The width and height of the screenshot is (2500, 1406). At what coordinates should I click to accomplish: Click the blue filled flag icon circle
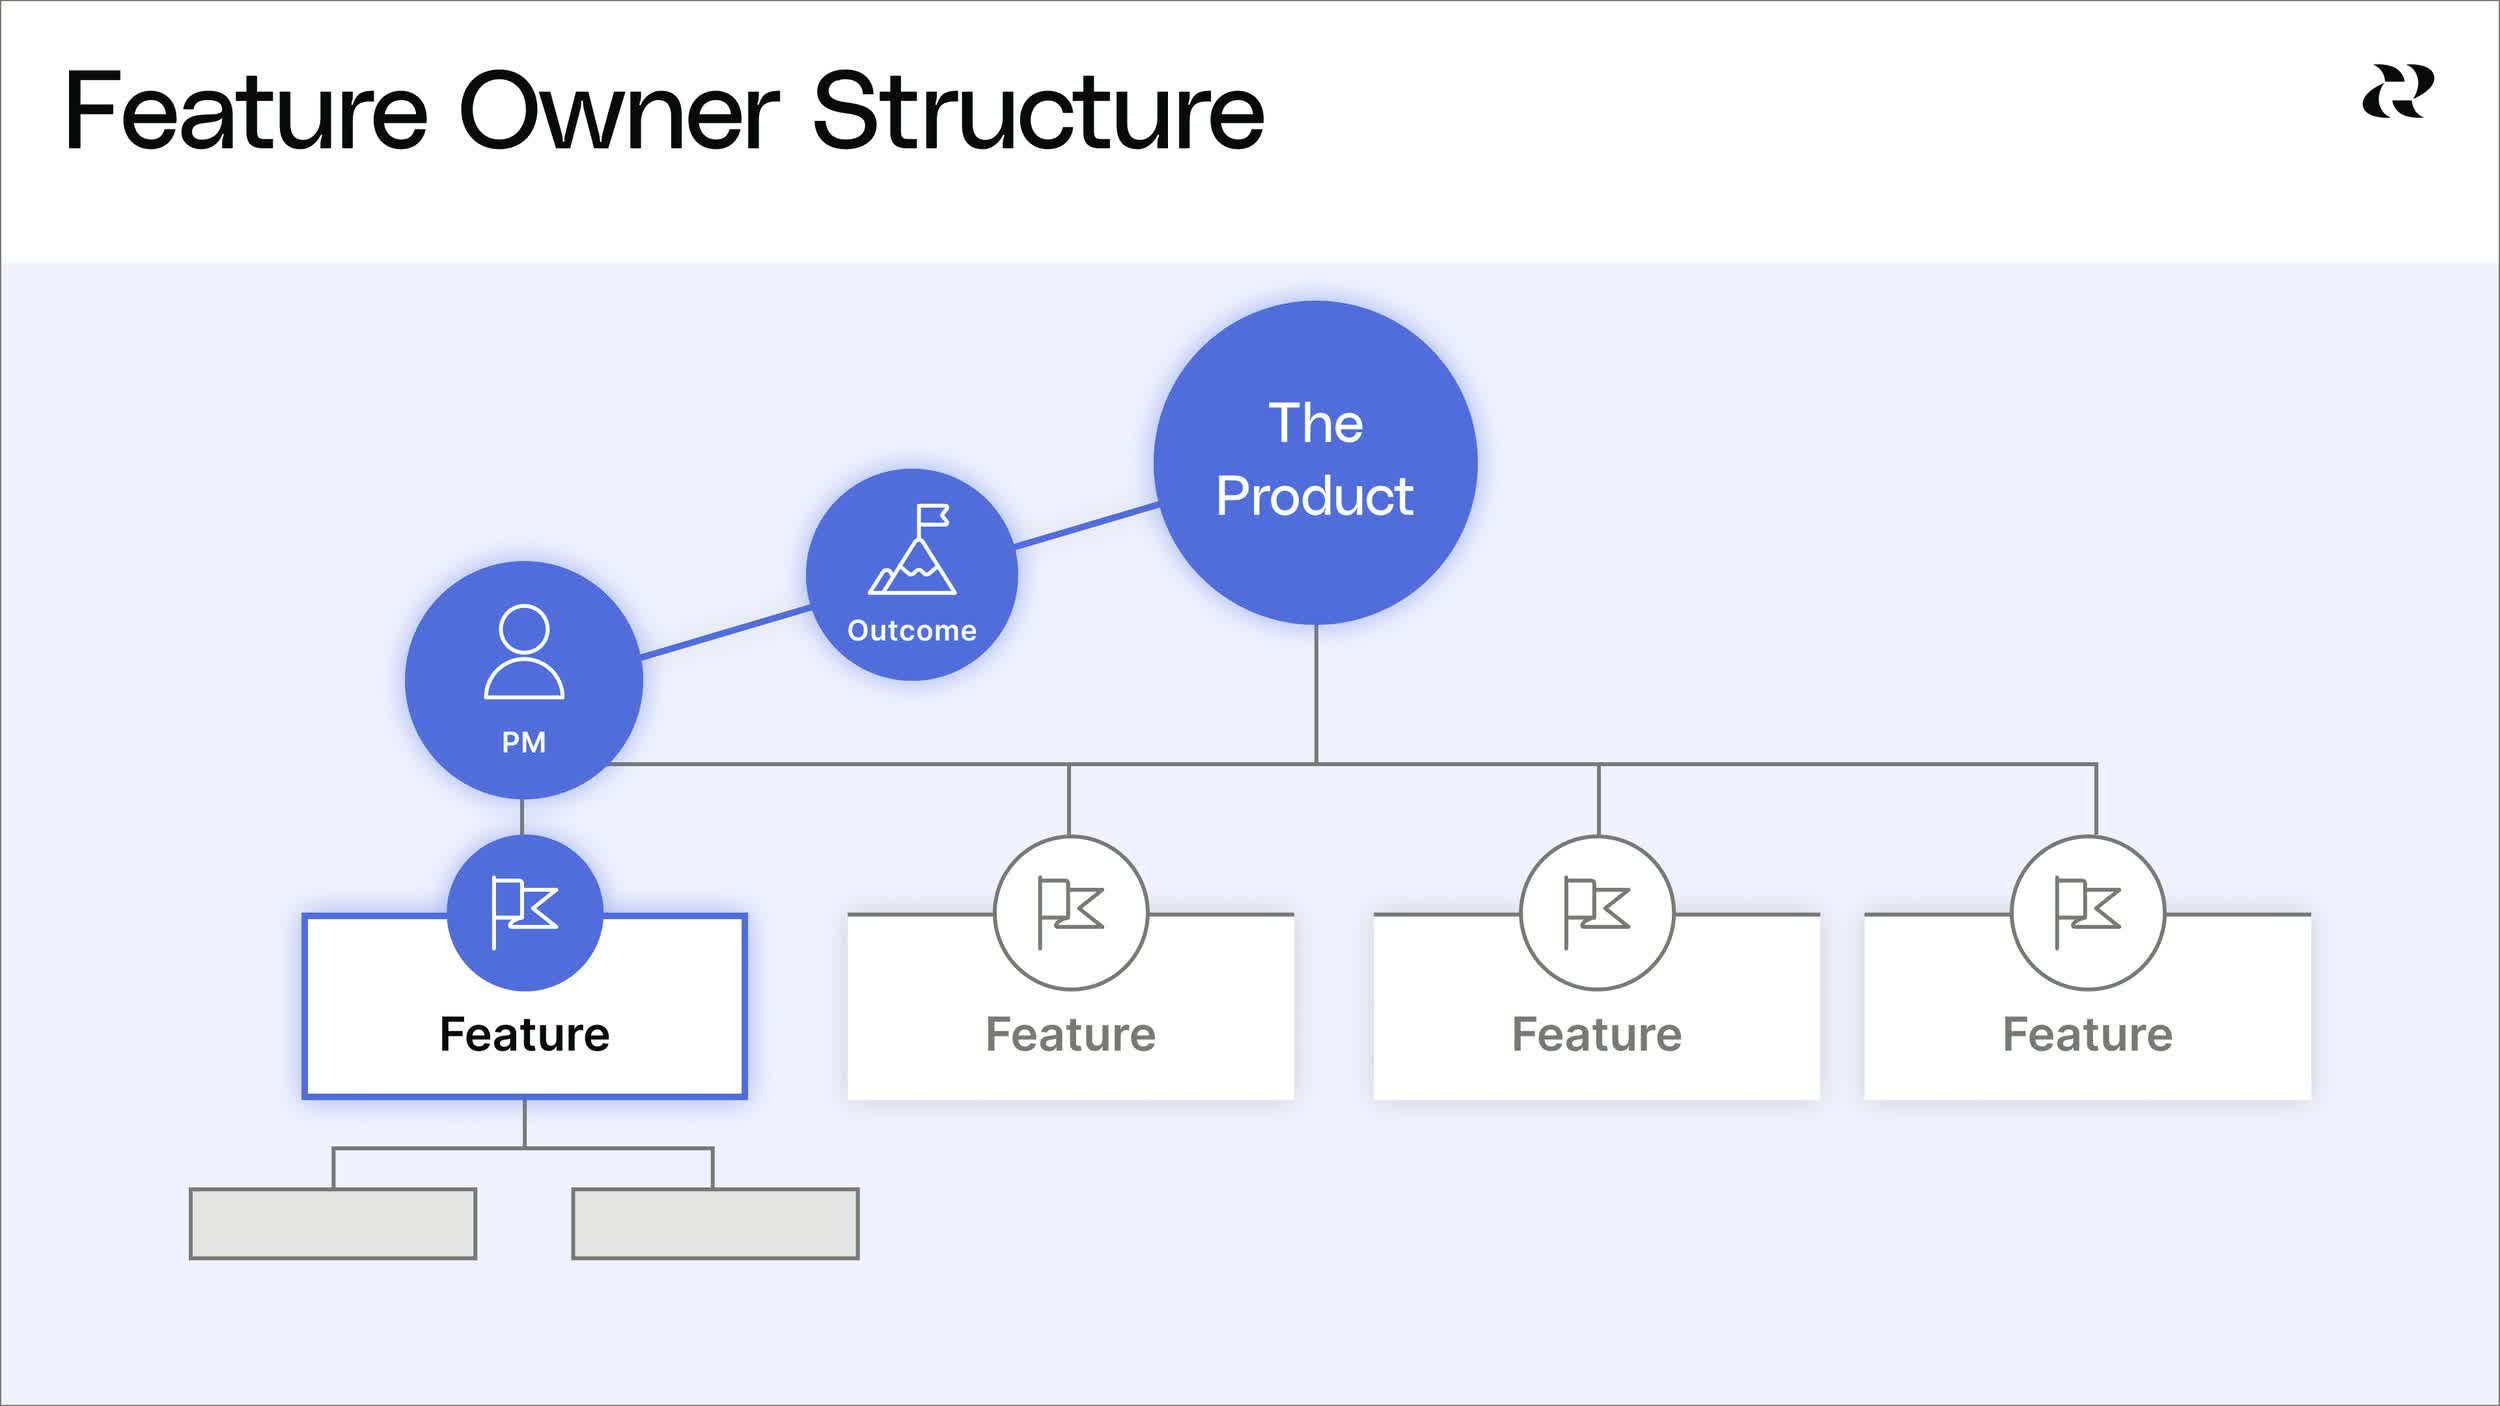[524, 912]
